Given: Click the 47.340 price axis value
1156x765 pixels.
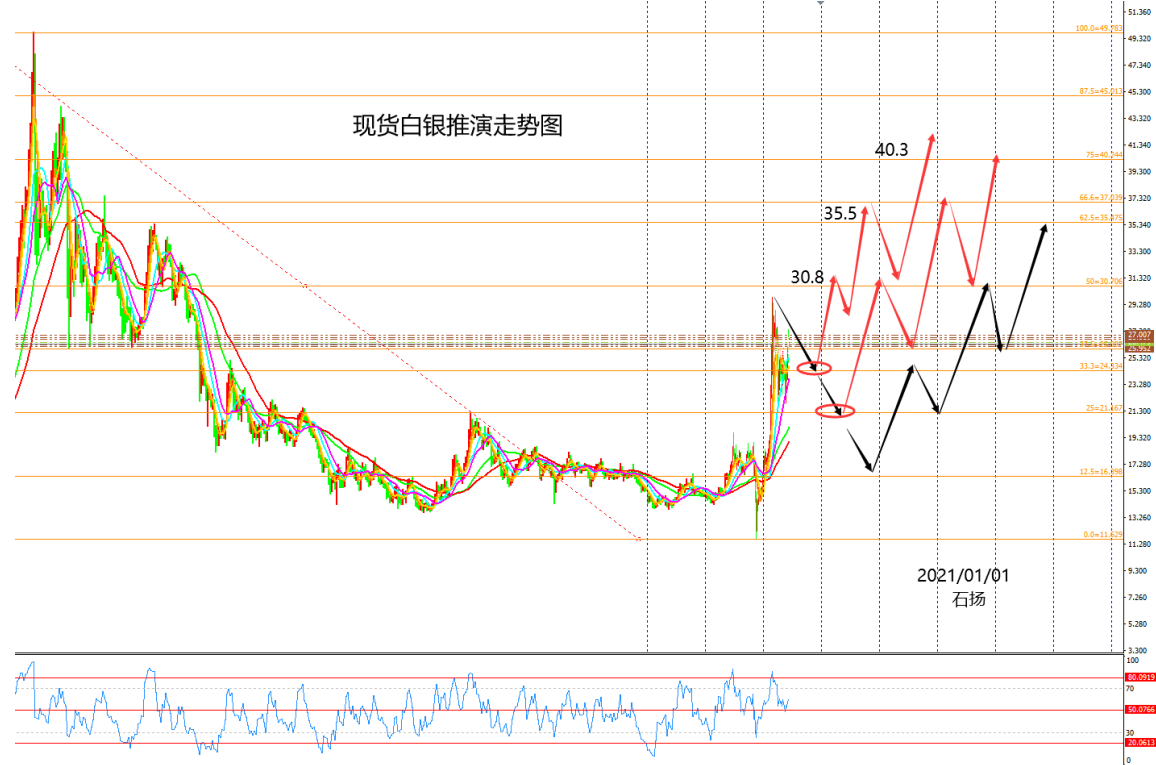Looking at the screenshot, I should 1140,66.
